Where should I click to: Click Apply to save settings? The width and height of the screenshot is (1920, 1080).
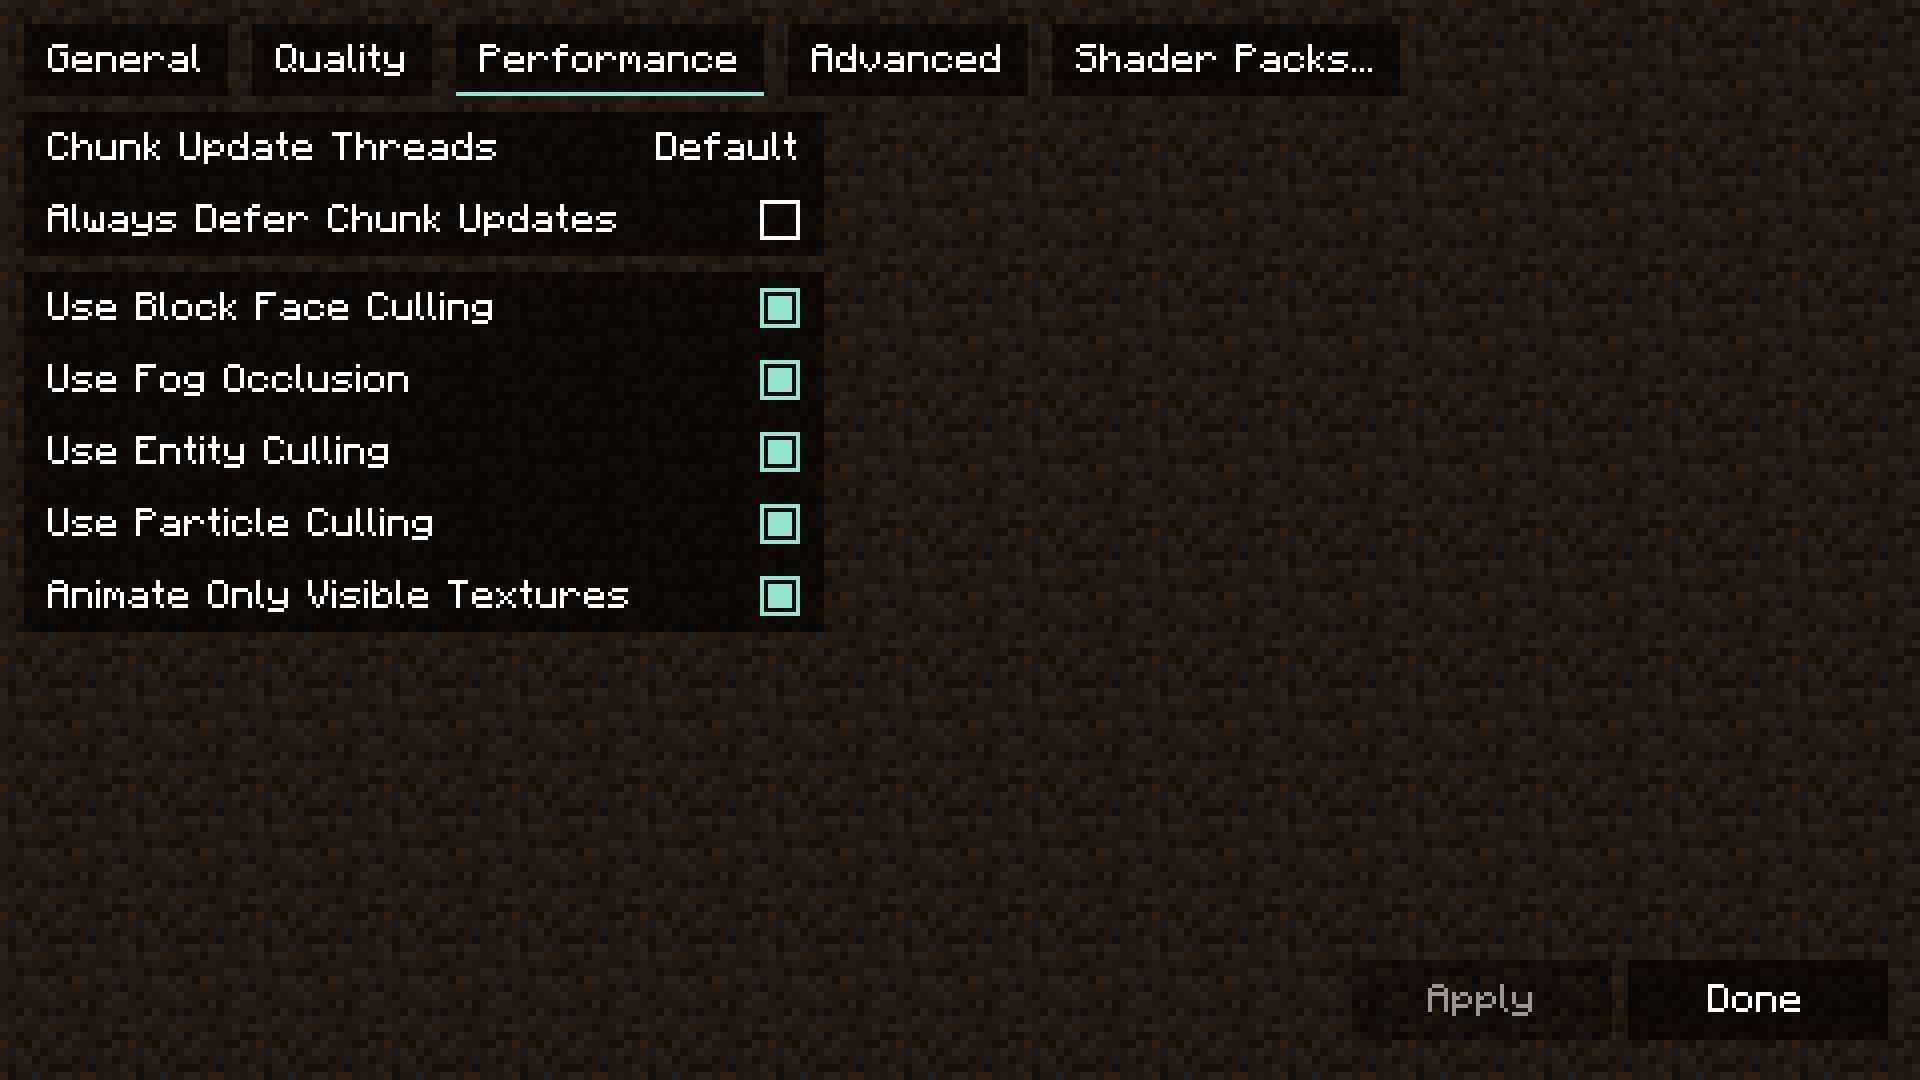tap(1480, 998)
